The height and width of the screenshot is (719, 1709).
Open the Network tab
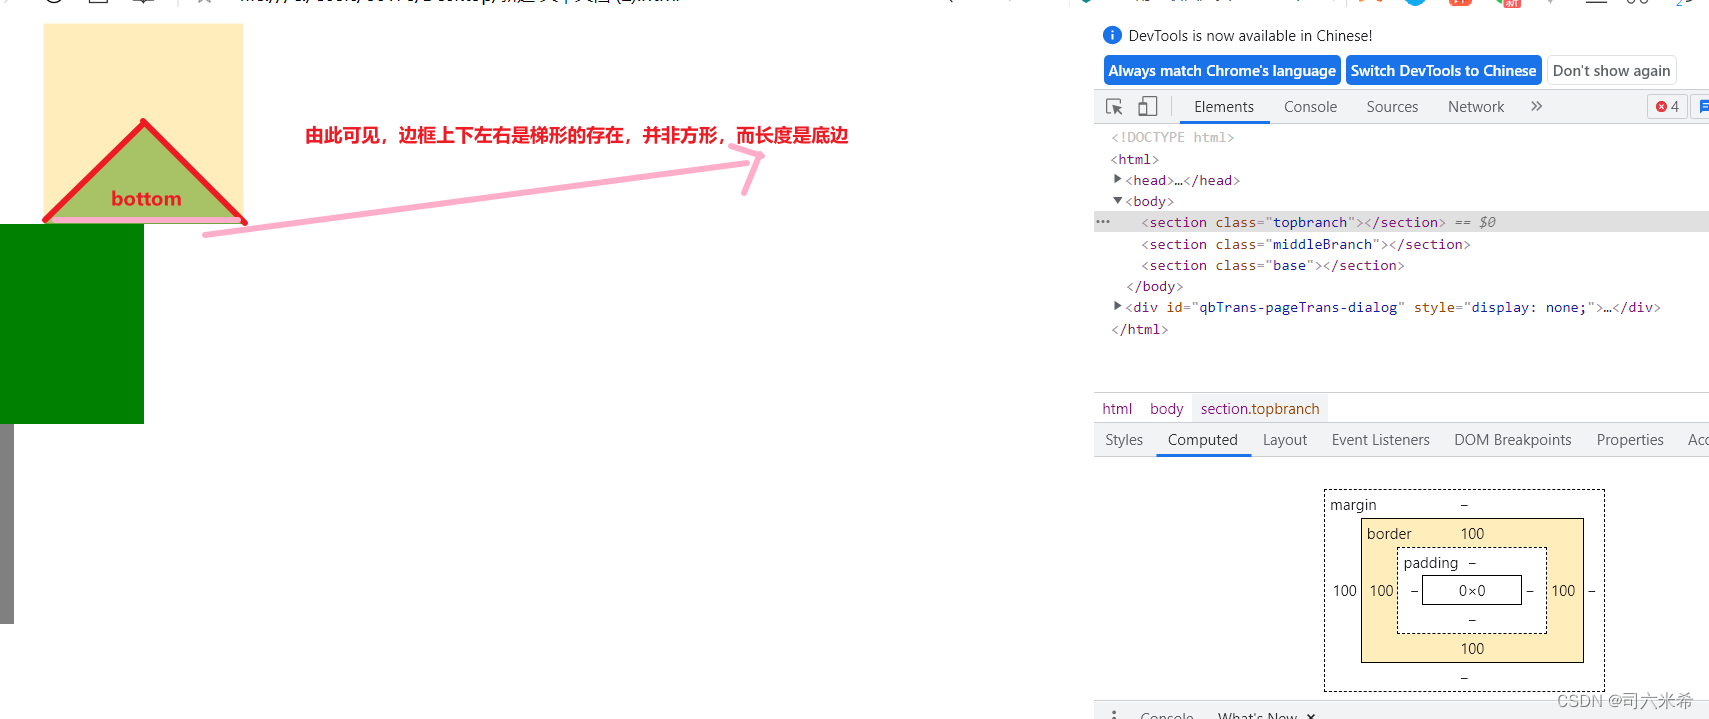(1475, 107)
